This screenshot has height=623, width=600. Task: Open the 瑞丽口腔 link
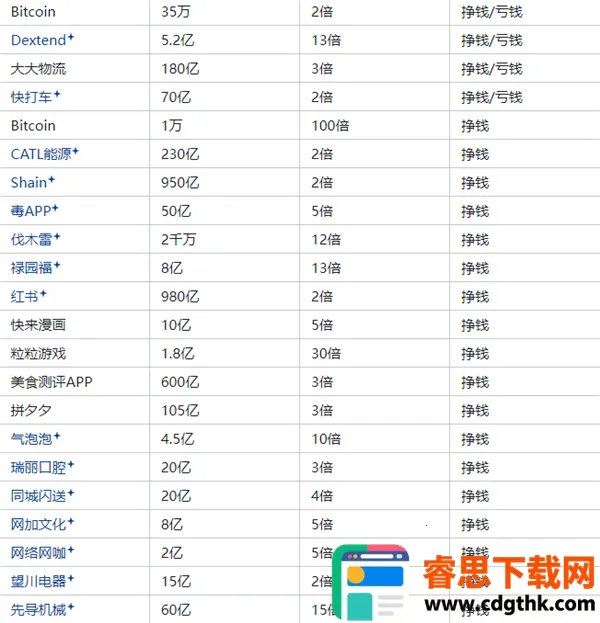pyautogui.click(x=43, y=467)
